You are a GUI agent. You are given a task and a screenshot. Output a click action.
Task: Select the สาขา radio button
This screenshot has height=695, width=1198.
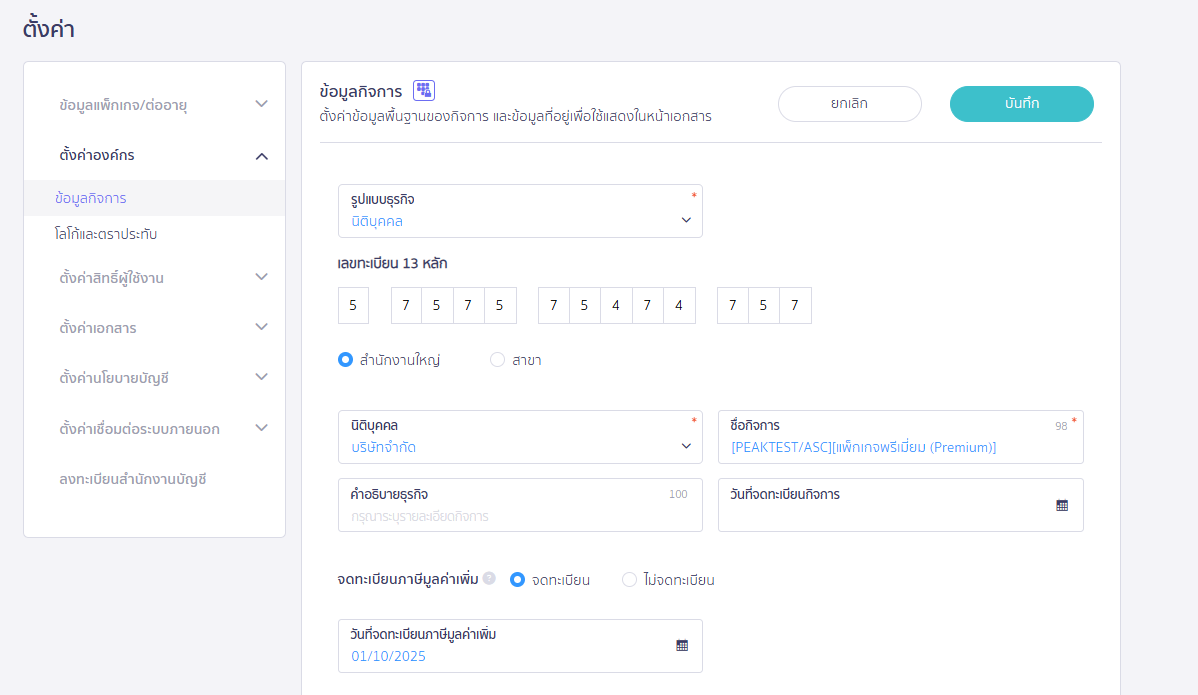coord(497,360)
